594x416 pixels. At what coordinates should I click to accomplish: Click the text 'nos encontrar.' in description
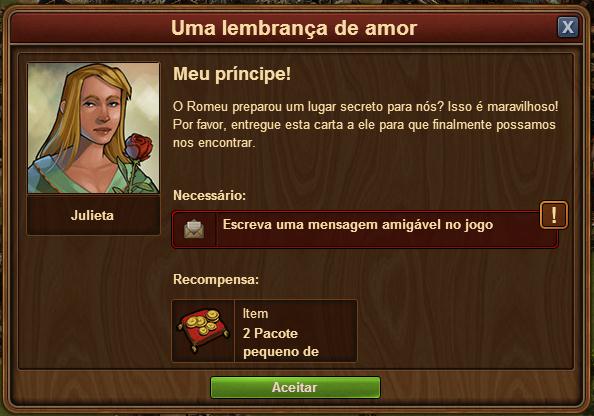click(x=214, y=143)
